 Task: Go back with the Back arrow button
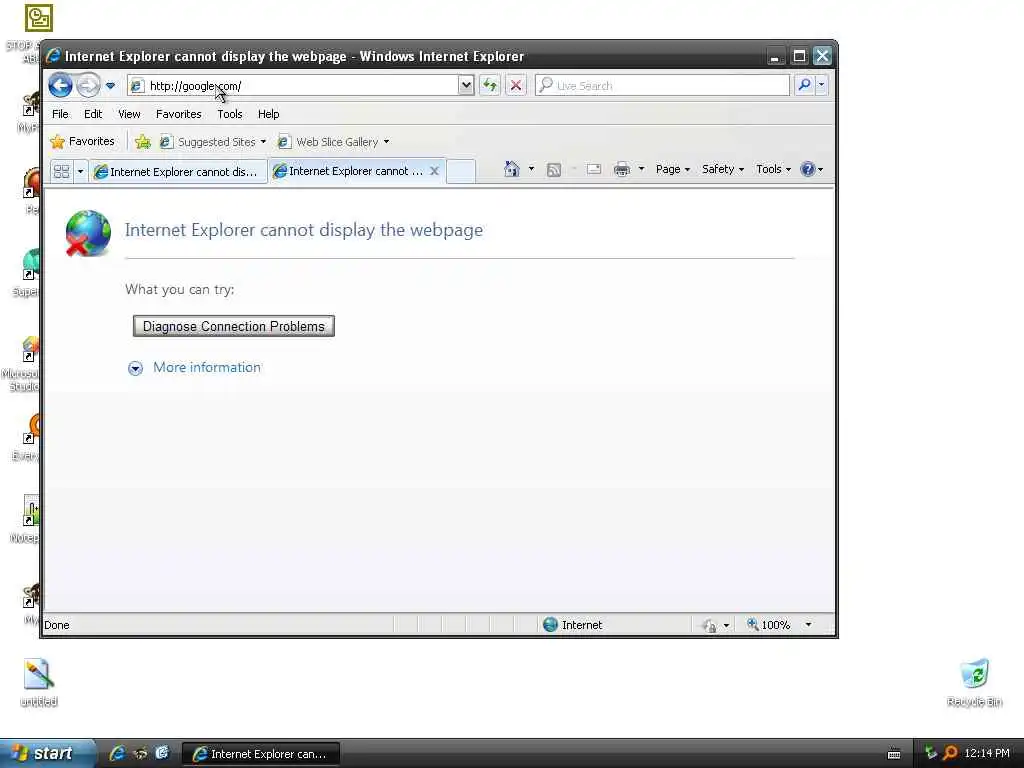point(60,86)
